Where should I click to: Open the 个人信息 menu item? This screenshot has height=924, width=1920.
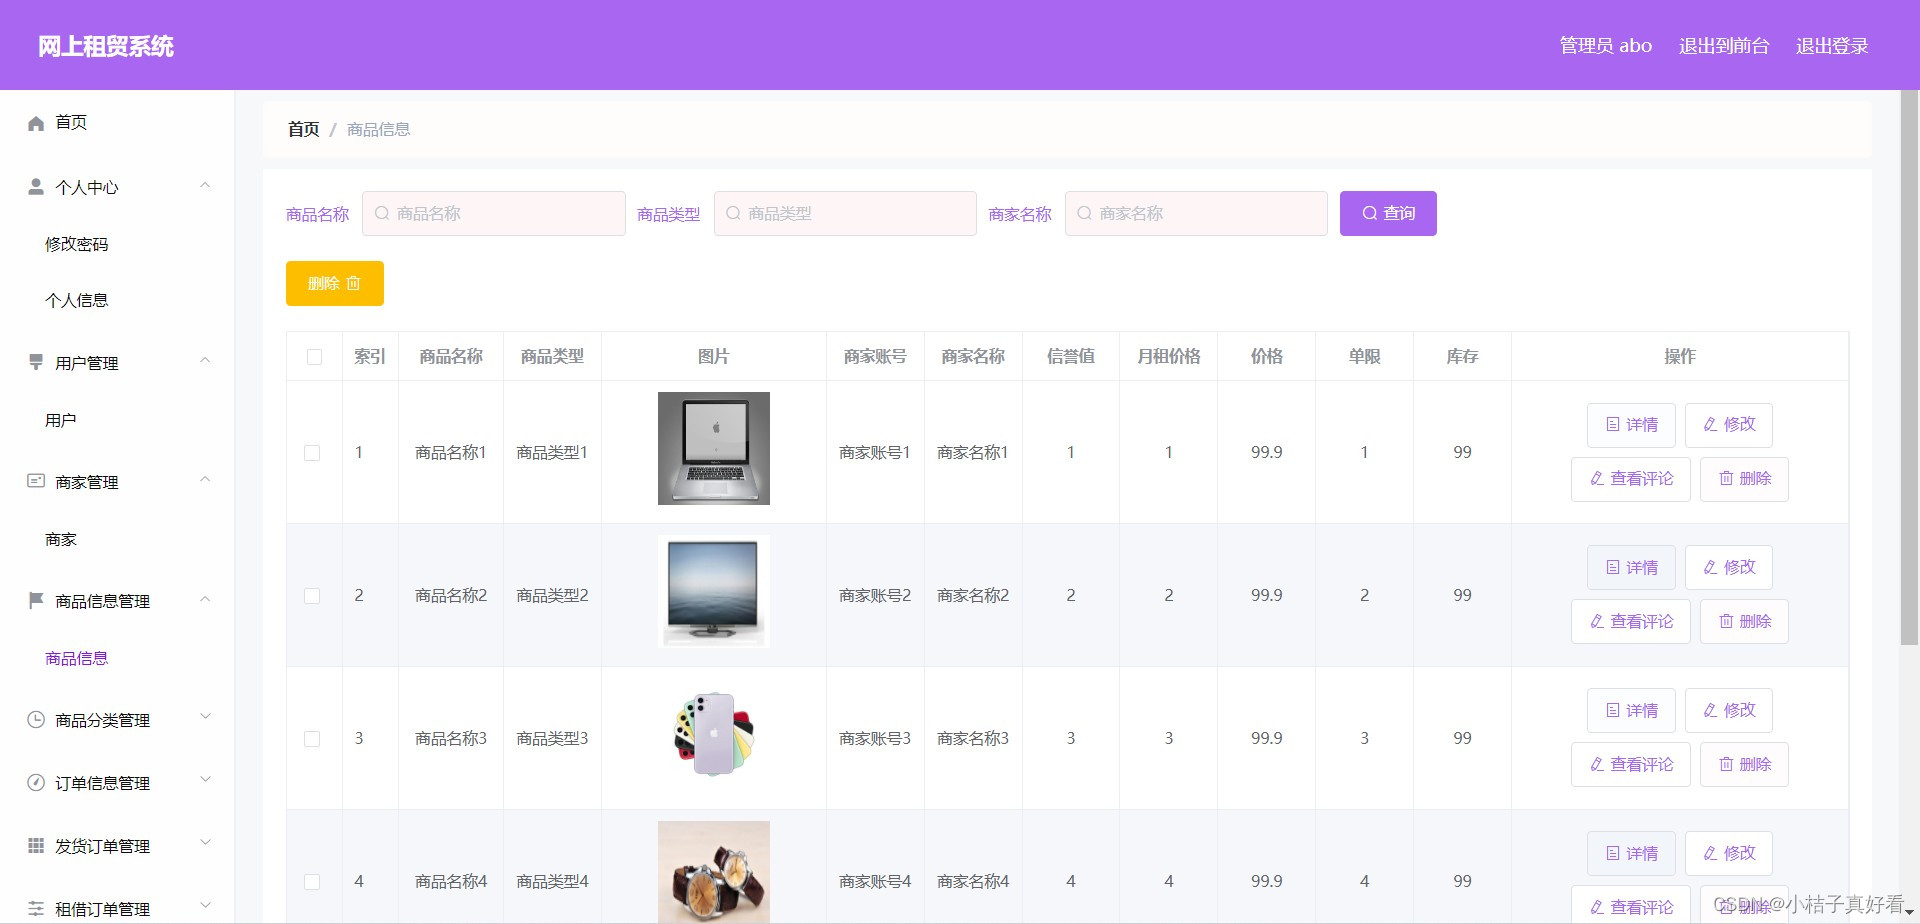[76, 300]
